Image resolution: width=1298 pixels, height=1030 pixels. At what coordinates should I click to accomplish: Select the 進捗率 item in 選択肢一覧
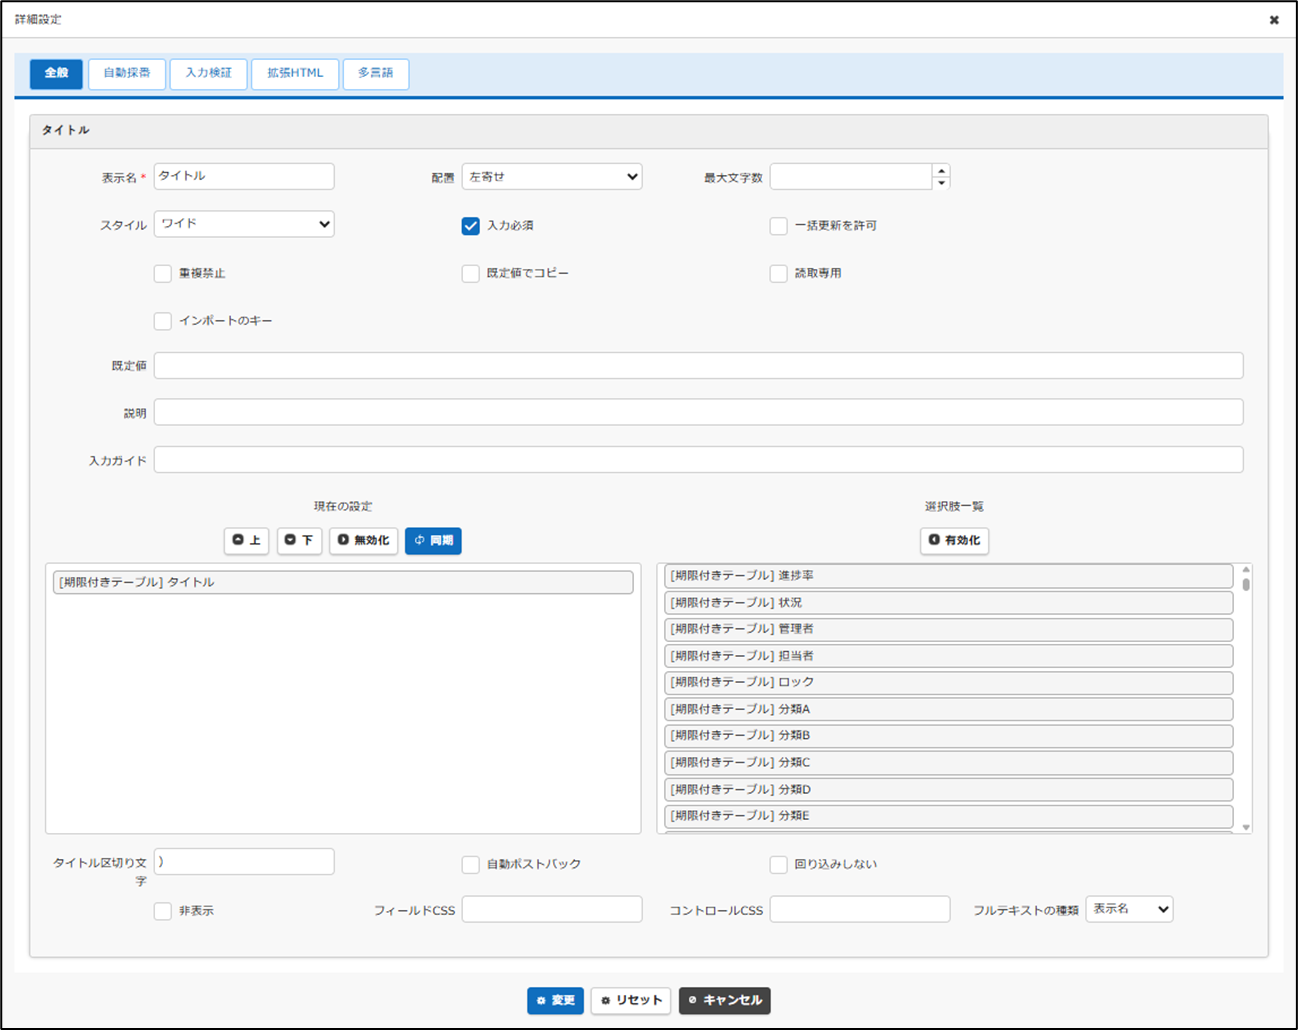pos(947,576)
